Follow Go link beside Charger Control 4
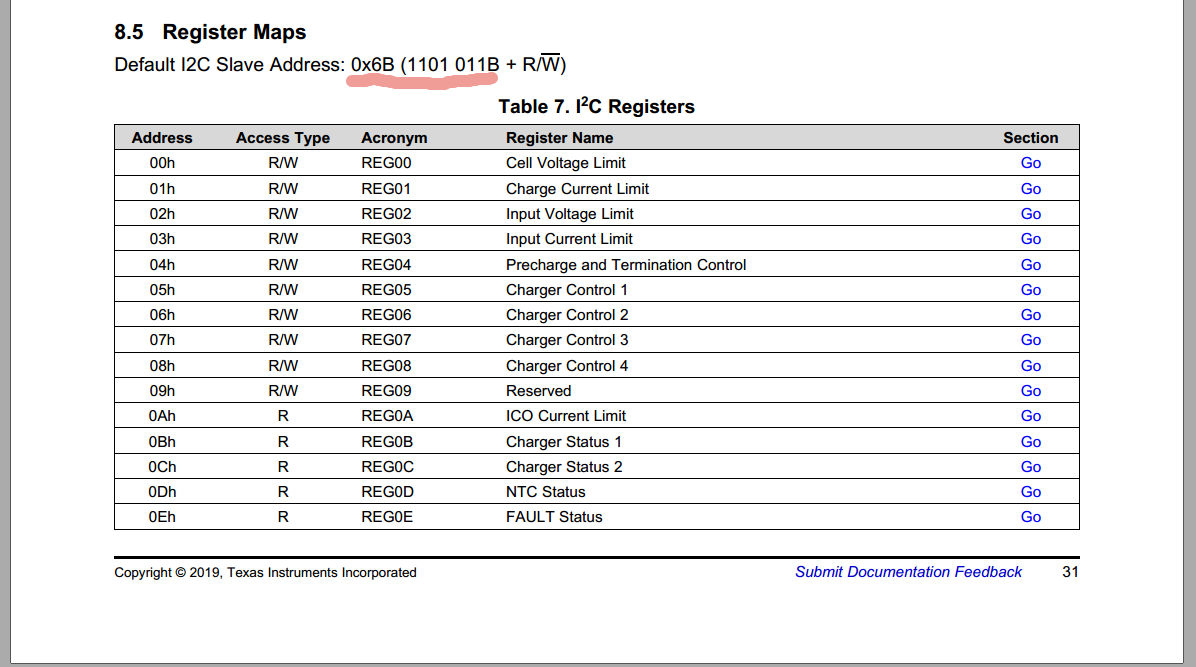Screen dimensions: 1196x667 pos(1030,365)
